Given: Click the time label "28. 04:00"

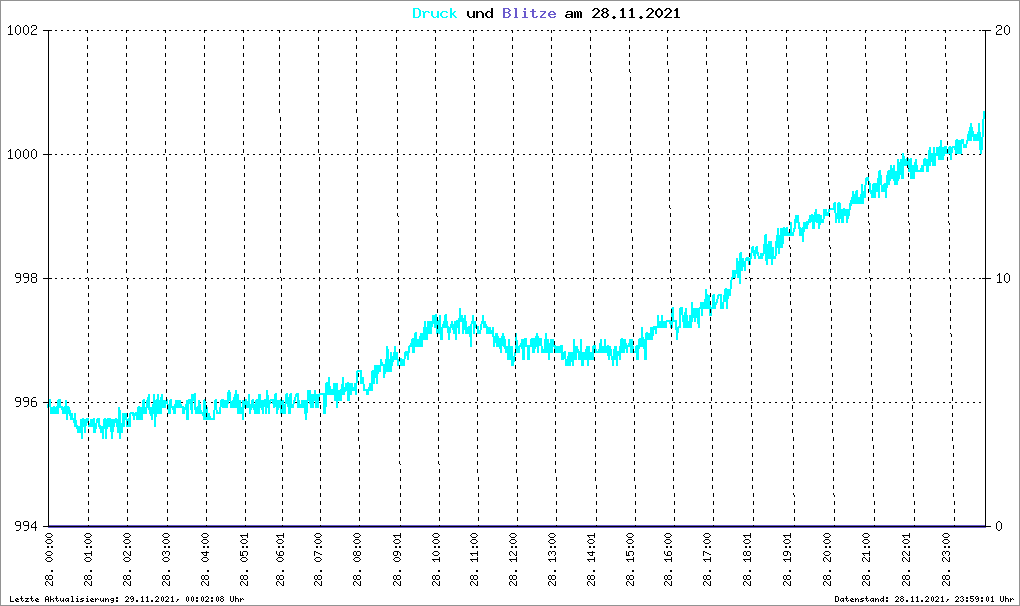Looking at the screenshot, I should click(x=206, y=559).
